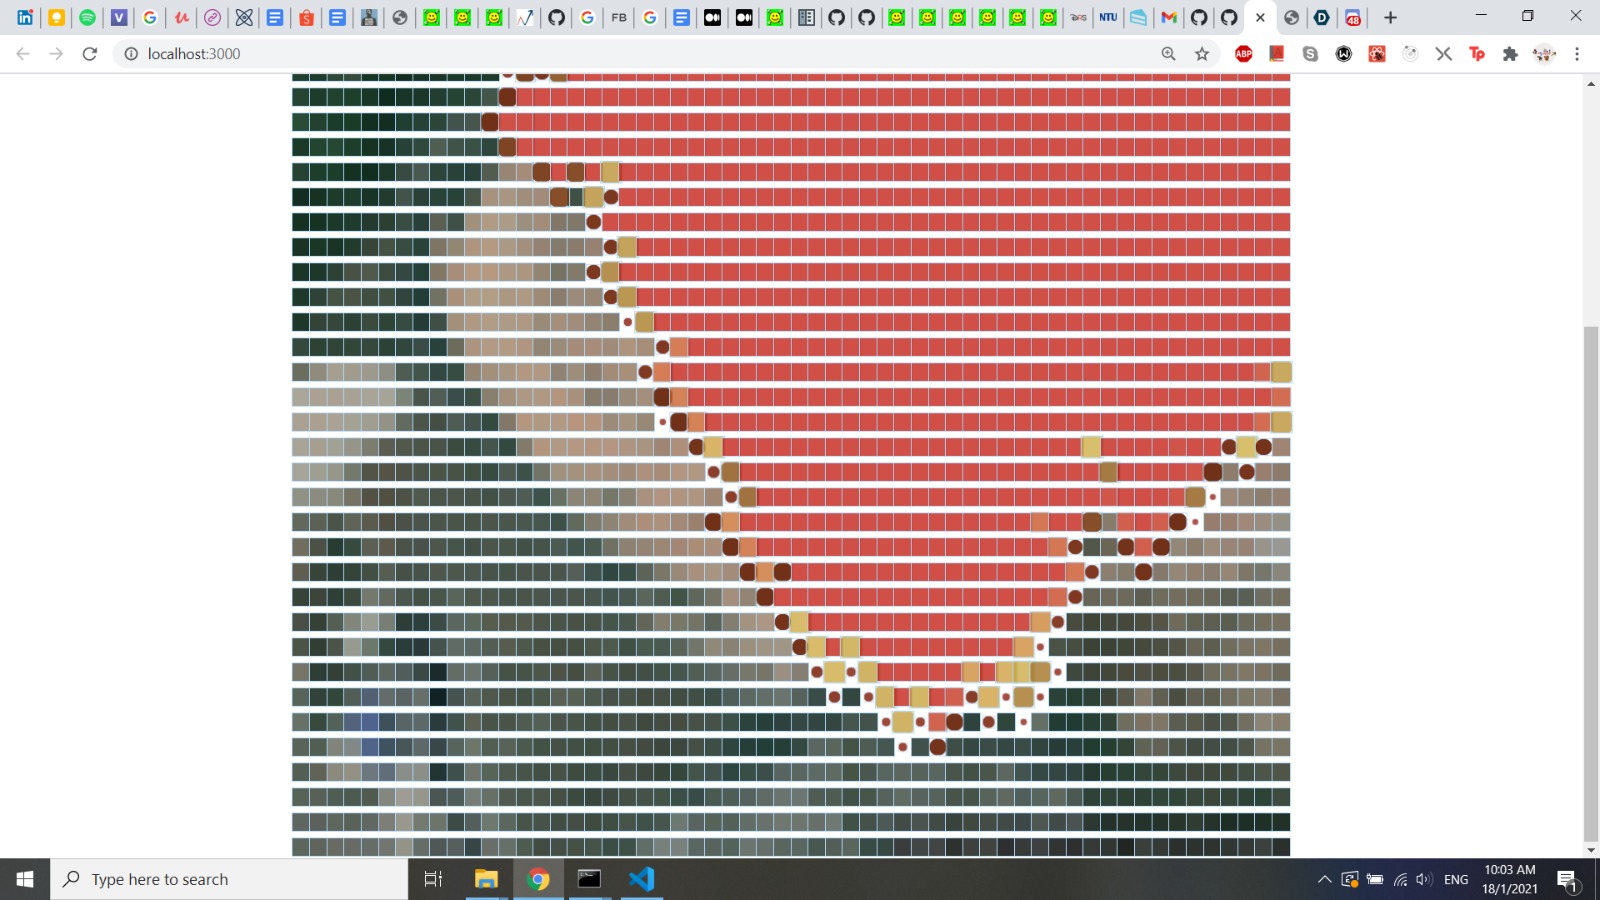Check battery status in tray
The width and height of the screenshot is (1600, 900).
point(1375,880)
